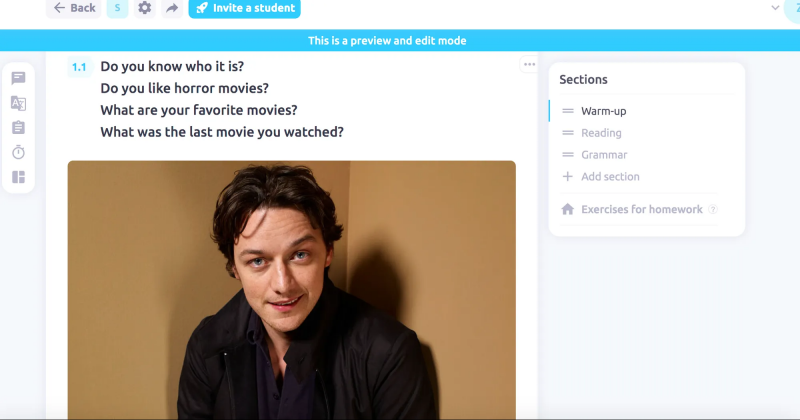Open the layout grid icon in sidebar
800x420 pixels.
[18, 177]
